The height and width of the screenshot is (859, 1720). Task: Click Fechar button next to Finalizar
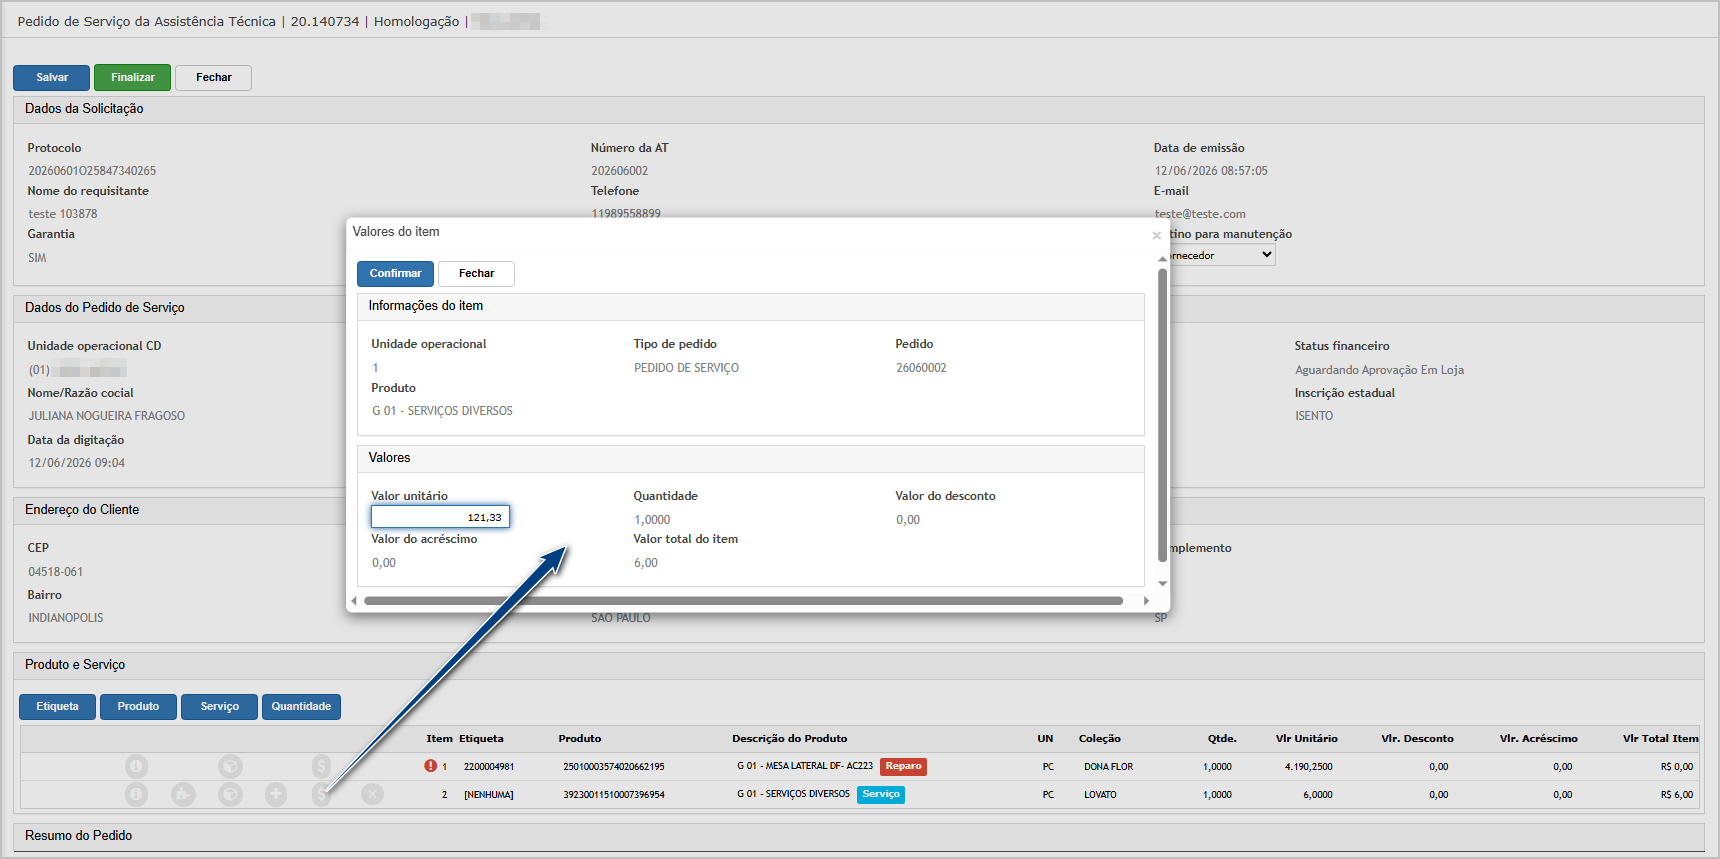tap(213, 78)
